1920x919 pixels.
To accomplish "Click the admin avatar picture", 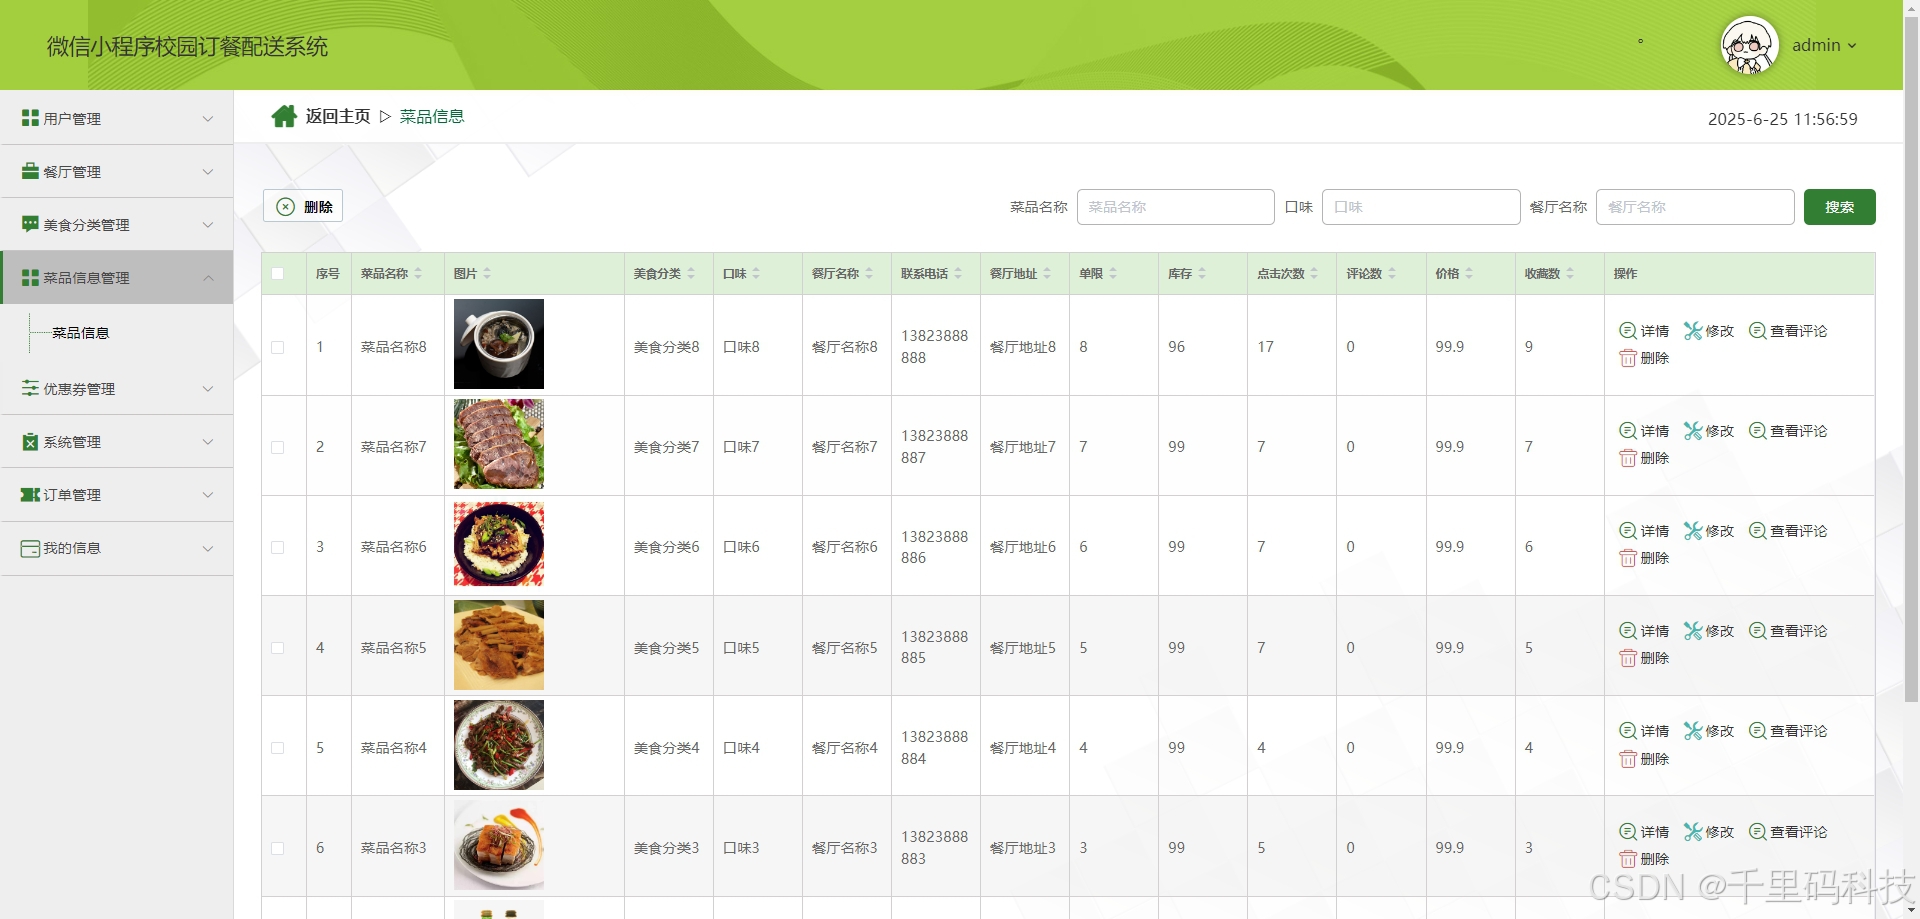I will 1749,45.
